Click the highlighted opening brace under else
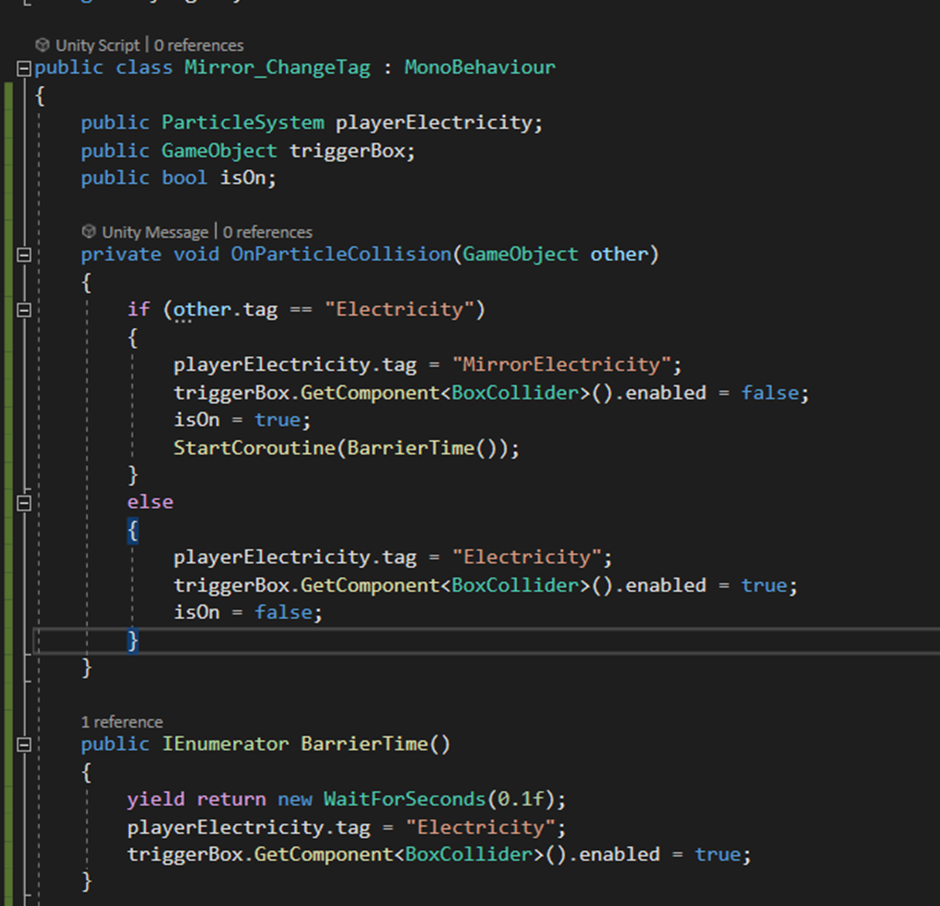The image size is (940, 906). tap(132, 531)
